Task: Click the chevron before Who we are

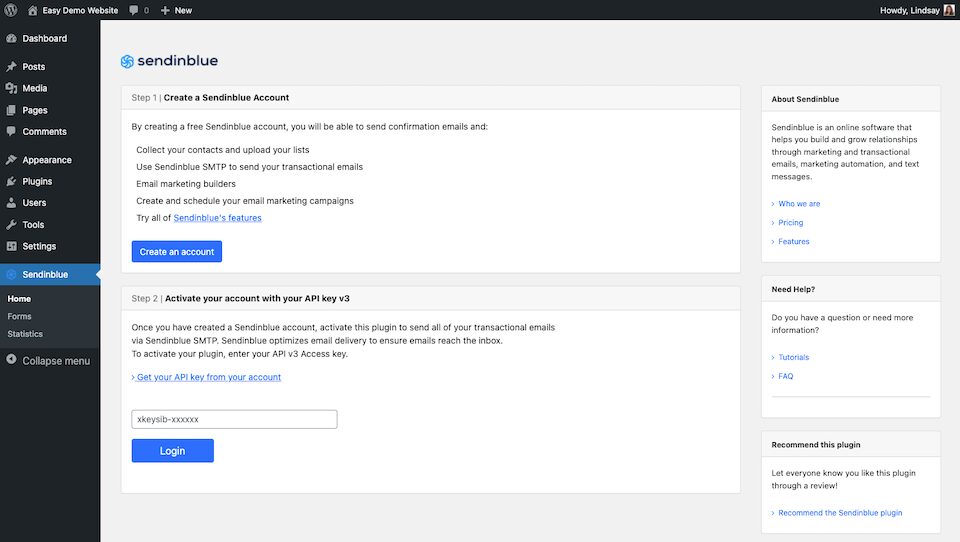Action: coord(773,204)
